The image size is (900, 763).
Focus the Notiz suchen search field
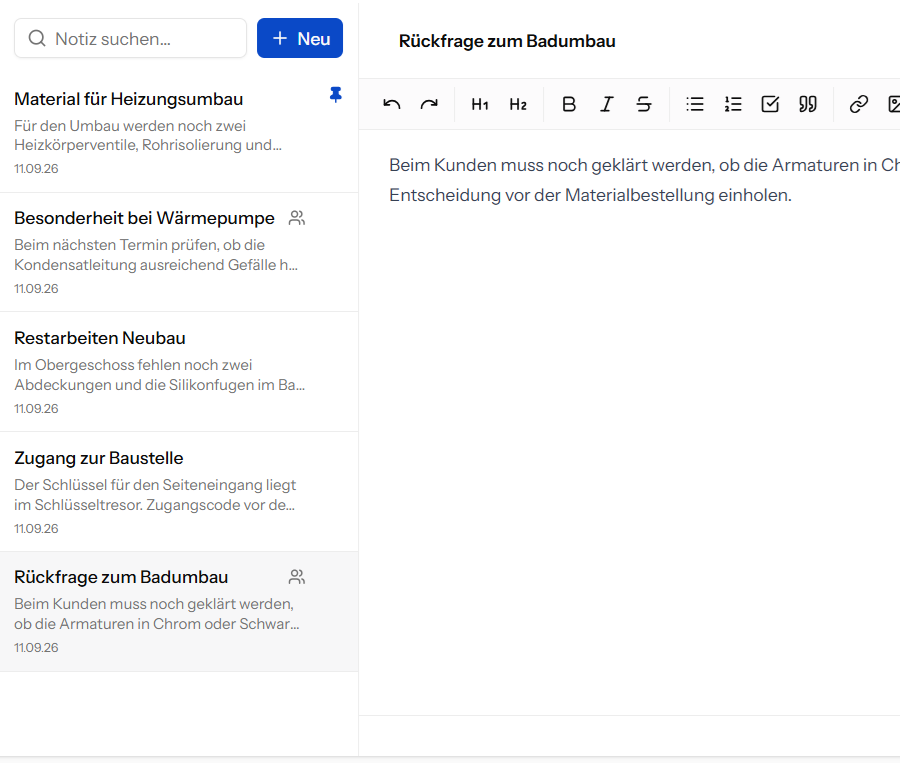130,38
